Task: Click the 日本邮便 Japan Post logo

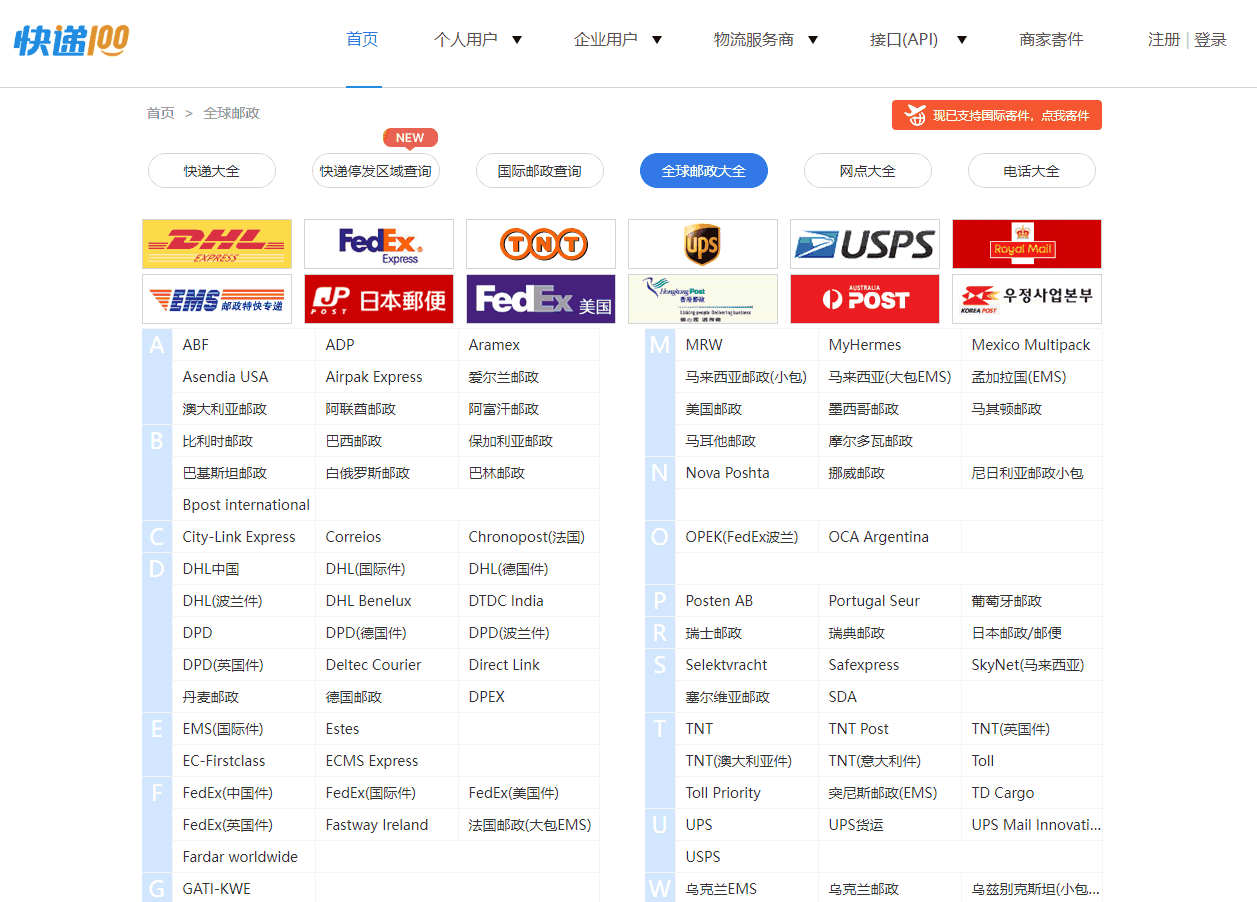Action: point(378,298)
